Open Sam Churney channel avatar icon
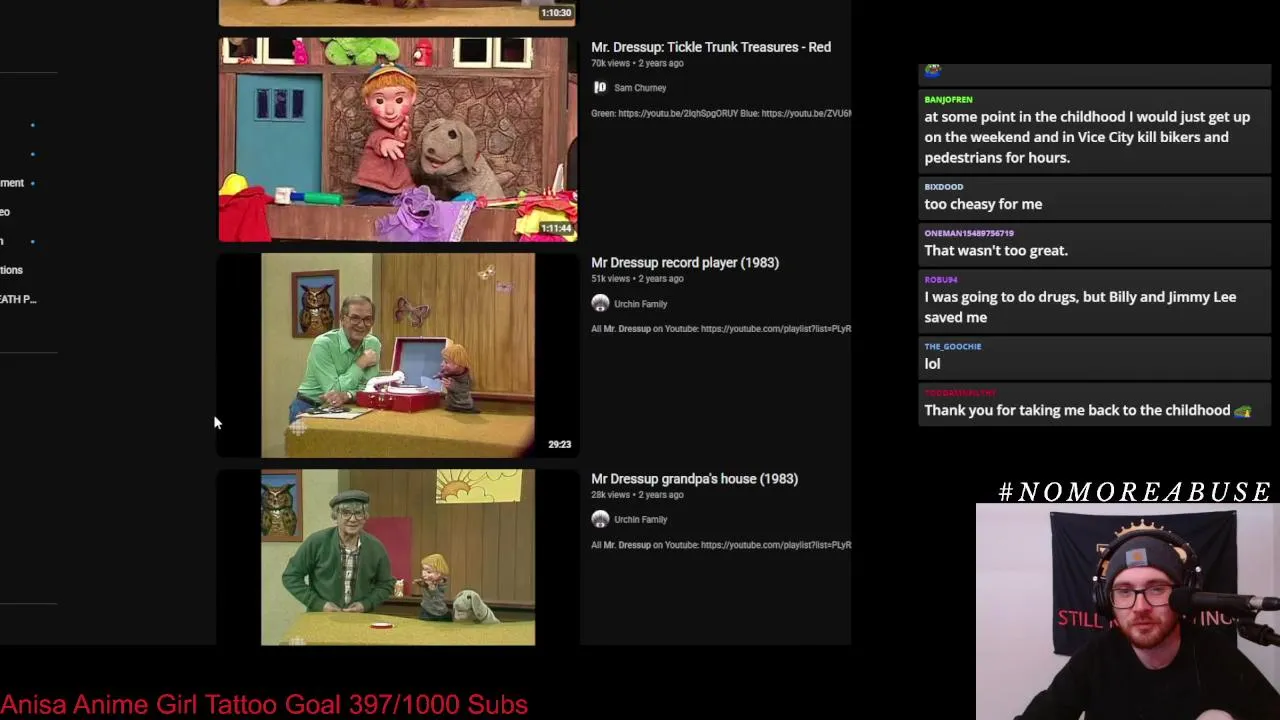Image resolution: width=1280 pixels, height=720 pixels. pyautogui.click(x=600, y=88)
